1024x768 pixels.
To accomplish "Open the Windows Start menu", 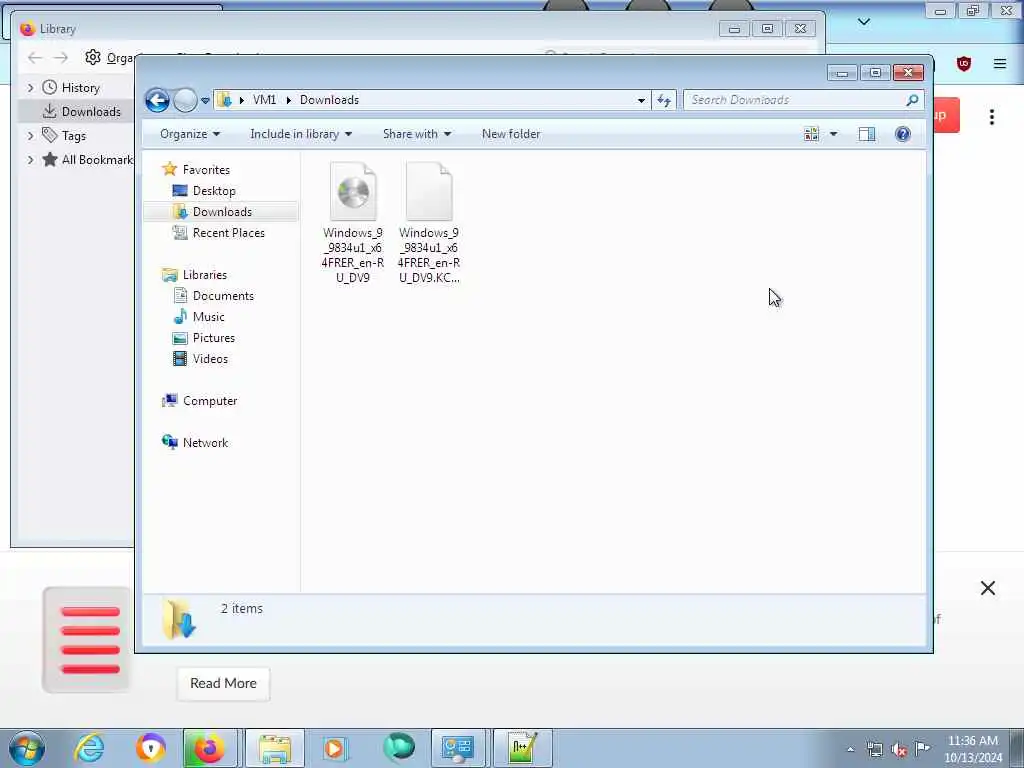I will pos(27,748).
